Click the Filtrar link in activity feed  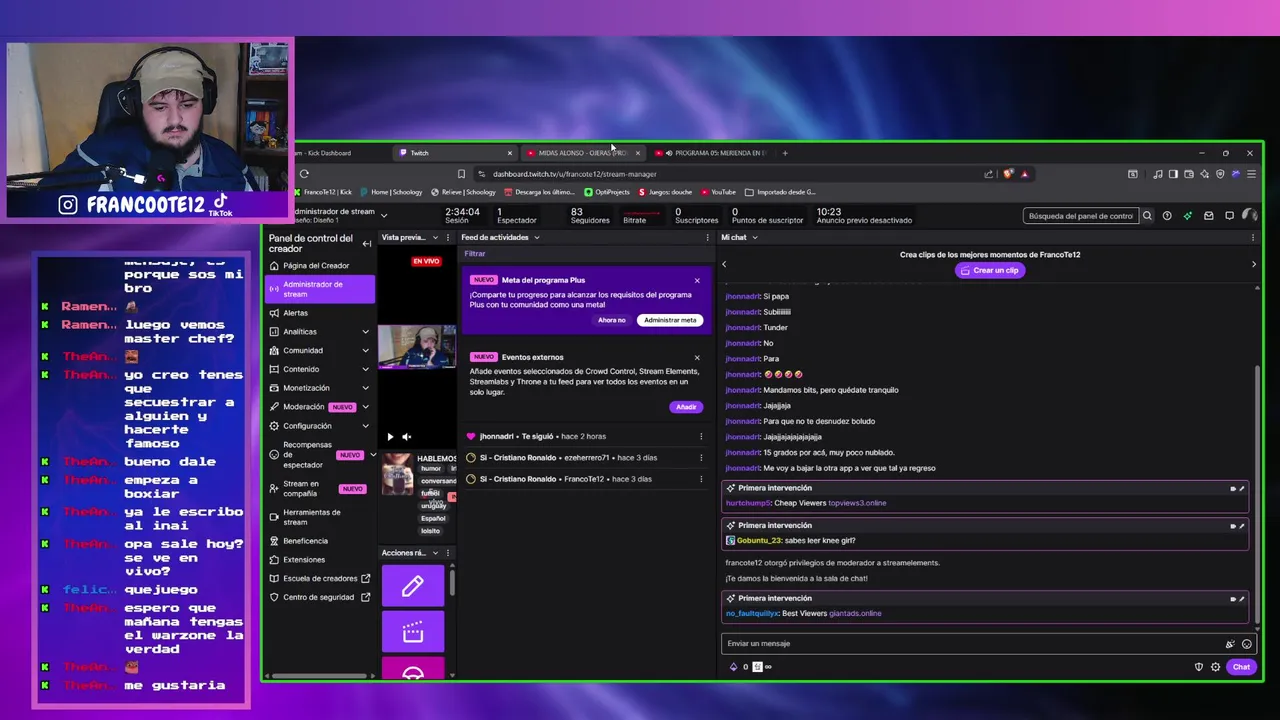tap(475, 254)
